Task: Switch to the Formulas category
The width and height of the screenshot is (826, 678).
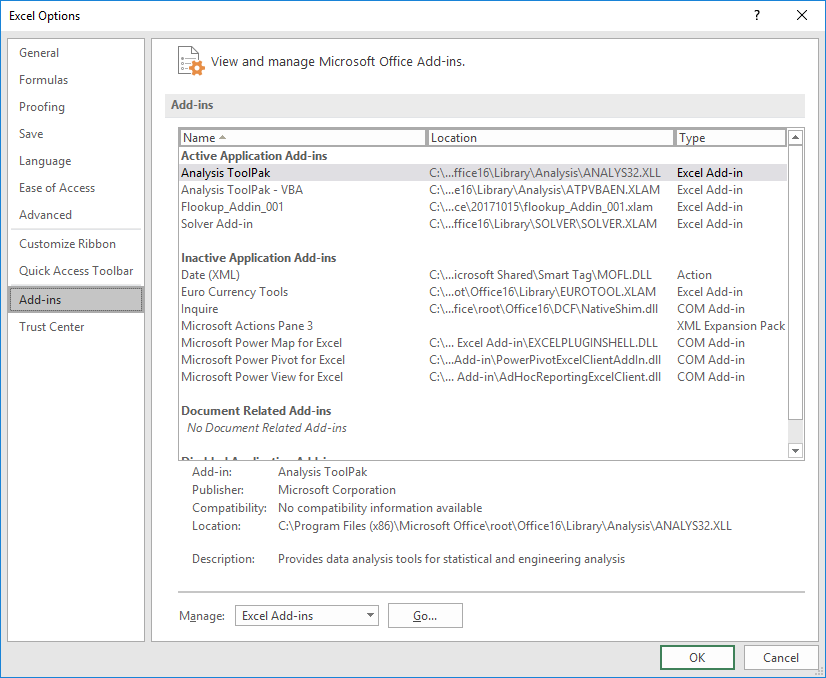Action: (76, 80)
